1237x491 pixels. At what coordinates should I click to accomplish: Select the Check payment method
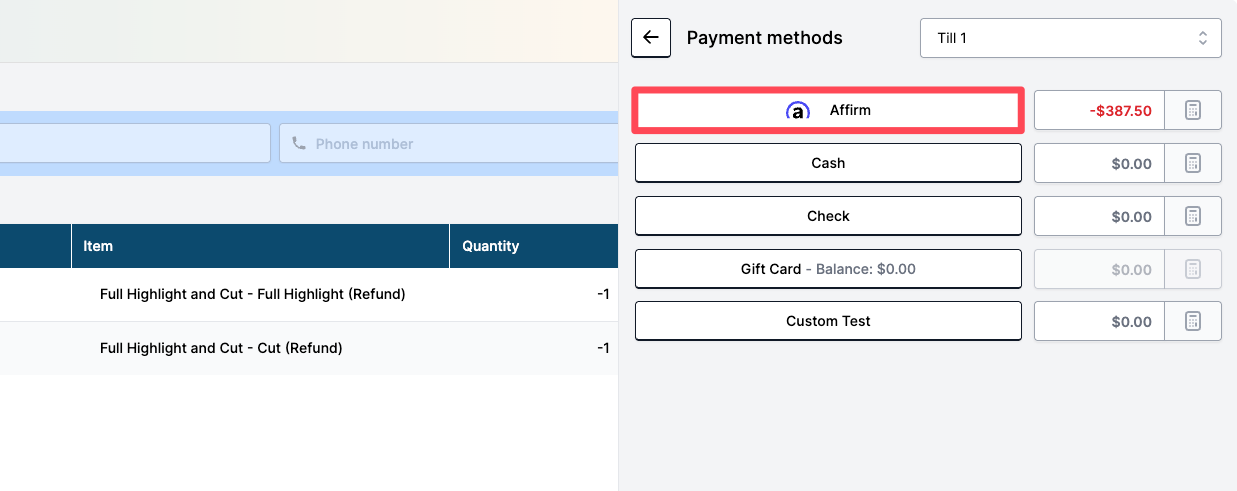pyautogui.click(x=828, y=216)
